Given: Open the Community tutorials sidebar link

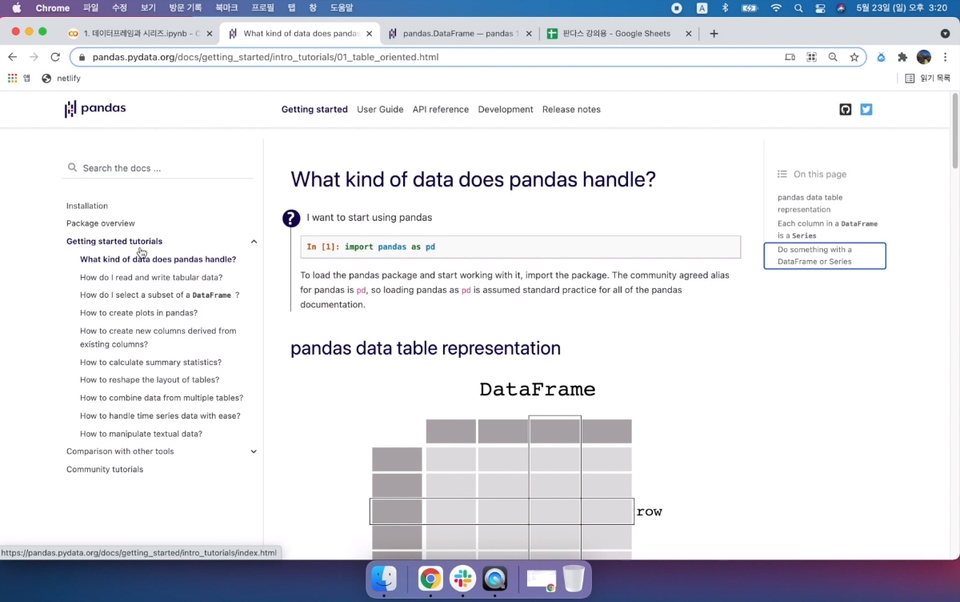Looking at the screenshot, I should coord(105,469).
